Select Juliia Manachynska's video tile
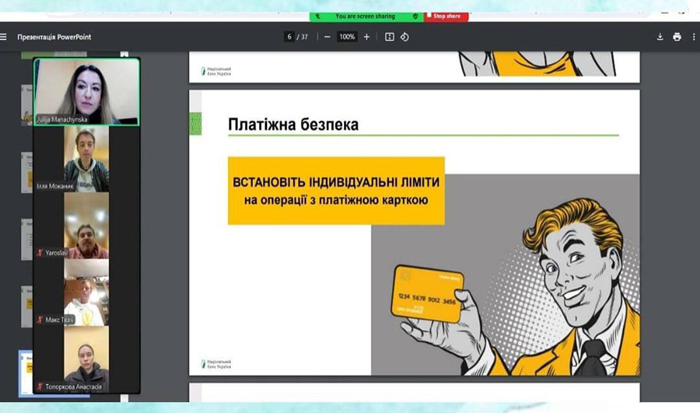The width and height of the screenshot is (700, 413). (x=86, y=91)
